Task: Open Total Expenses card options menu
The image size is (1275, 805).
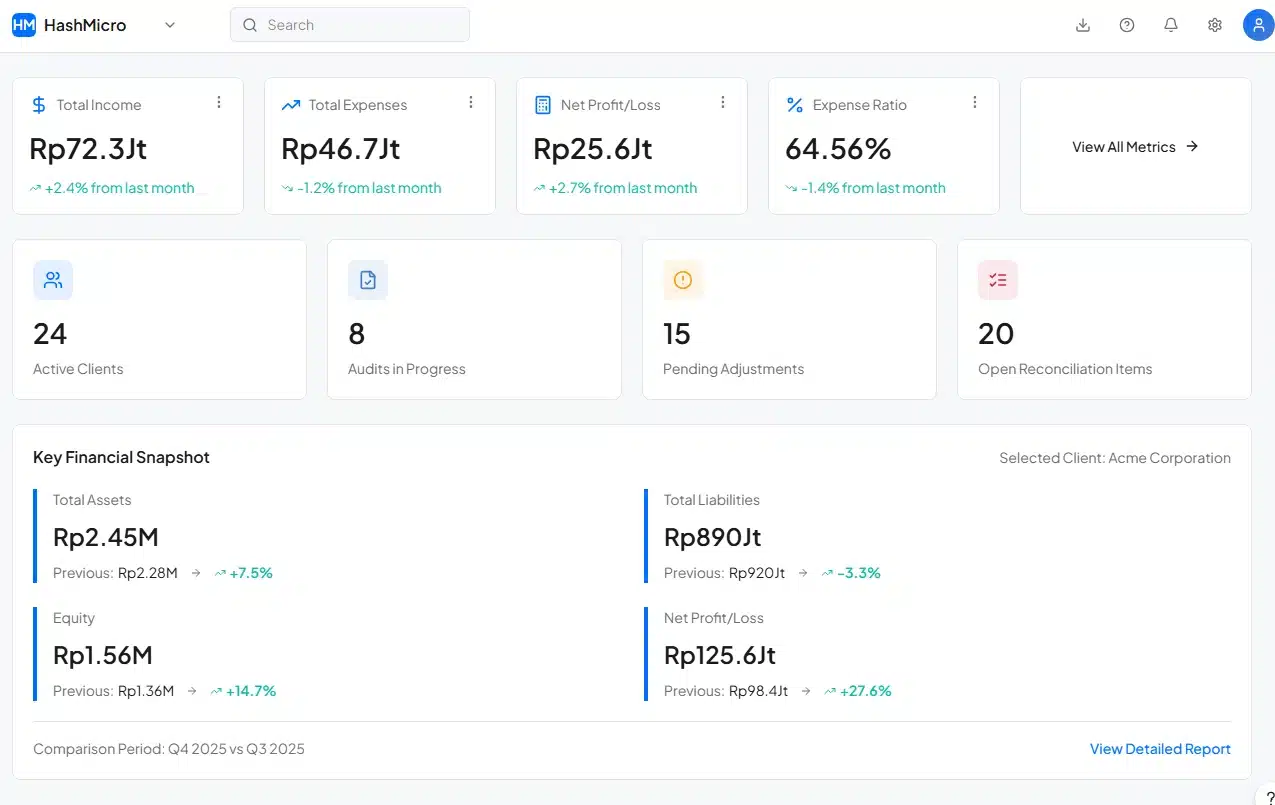Action: (x=471, y=102)
